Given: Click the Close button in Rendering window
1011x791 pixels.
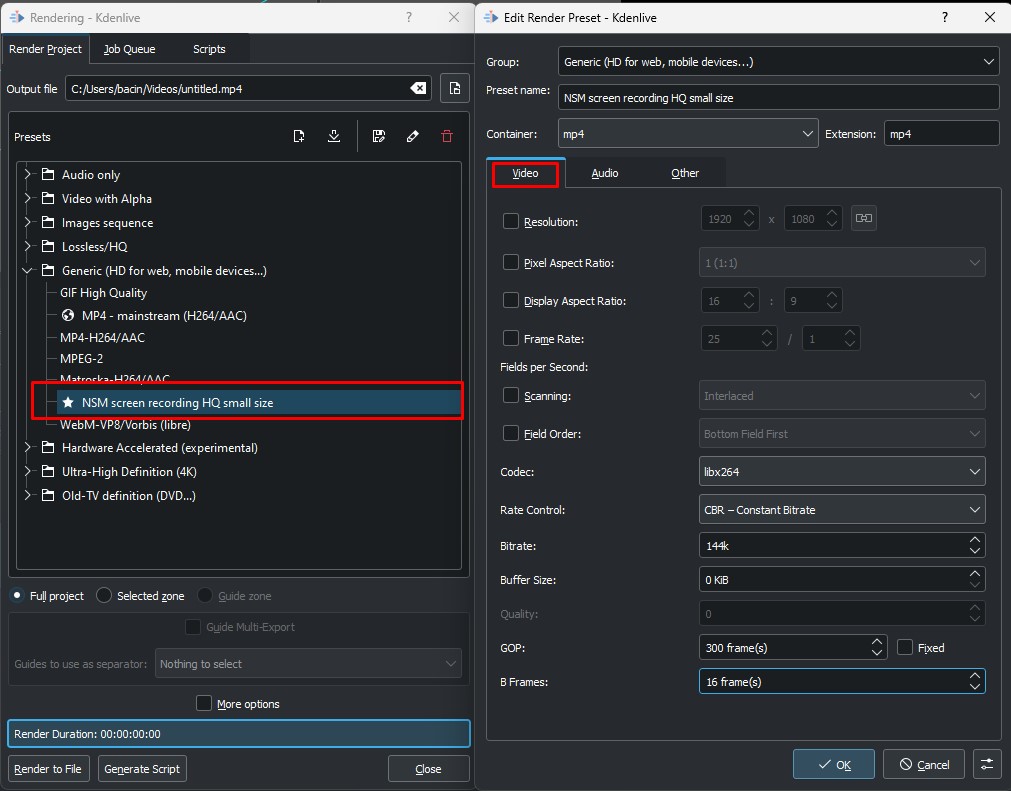Looking at the screenshot, I should pos(428,768).
